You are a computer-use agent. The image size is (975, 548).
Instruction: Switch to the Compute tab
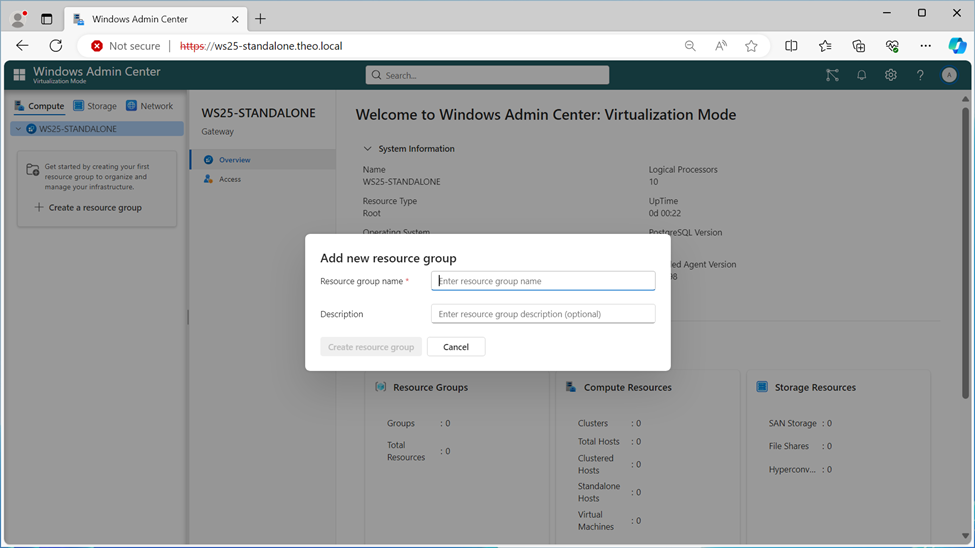pyautogui.click(x=39, y=106)
